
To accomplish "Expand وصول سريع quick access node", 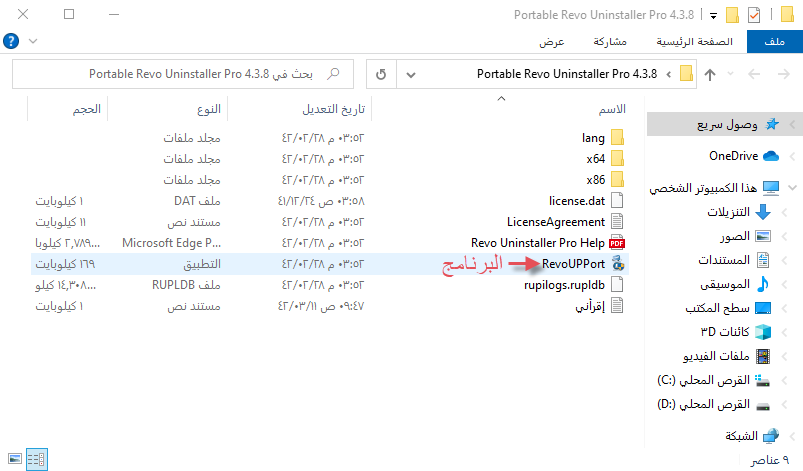I will [792, 124].
